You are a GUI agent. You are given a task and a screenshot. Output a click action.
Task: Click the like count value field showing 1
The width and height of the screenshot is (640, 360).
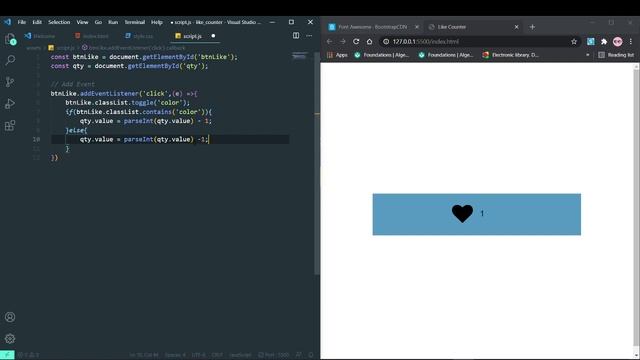(x=482, y=213)
